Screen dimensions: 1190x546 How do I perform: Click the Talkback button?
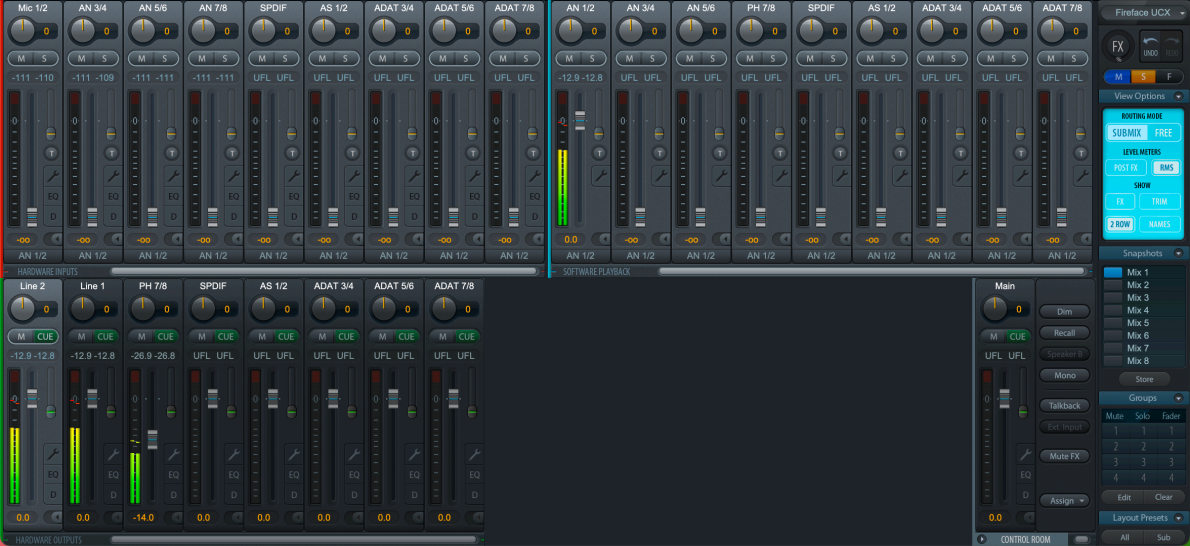click(x=1064, y=406)
